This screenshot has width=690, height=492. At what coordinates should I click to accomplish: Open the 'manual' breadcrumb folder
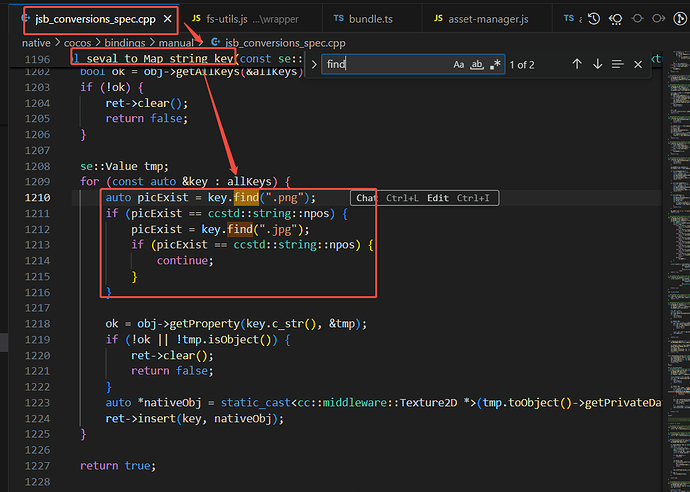(x=176, y=43)
